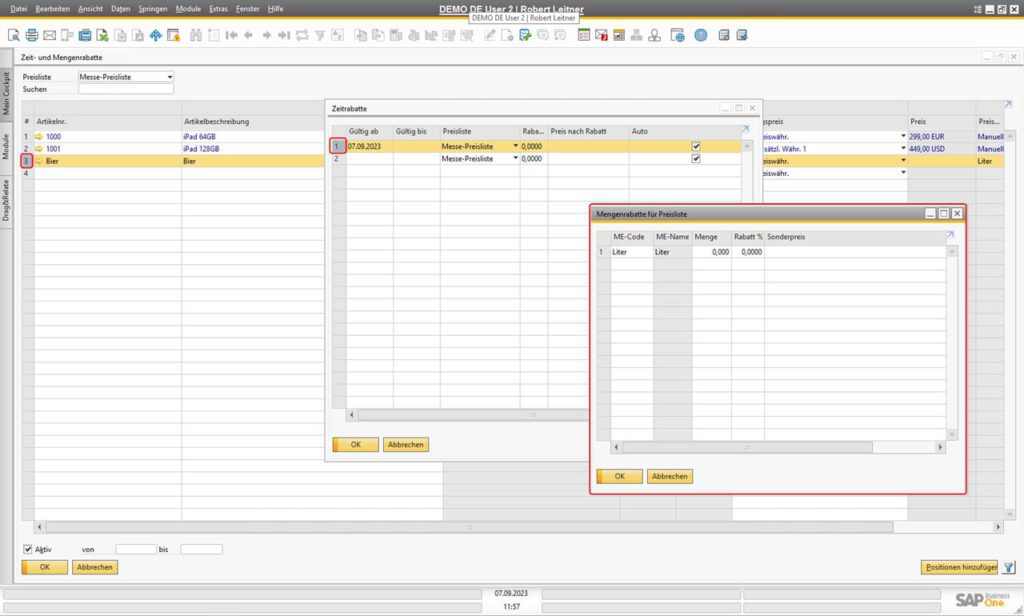Click the Aktiv 'von' date field
1024x616 pixels.
point(136,549)
